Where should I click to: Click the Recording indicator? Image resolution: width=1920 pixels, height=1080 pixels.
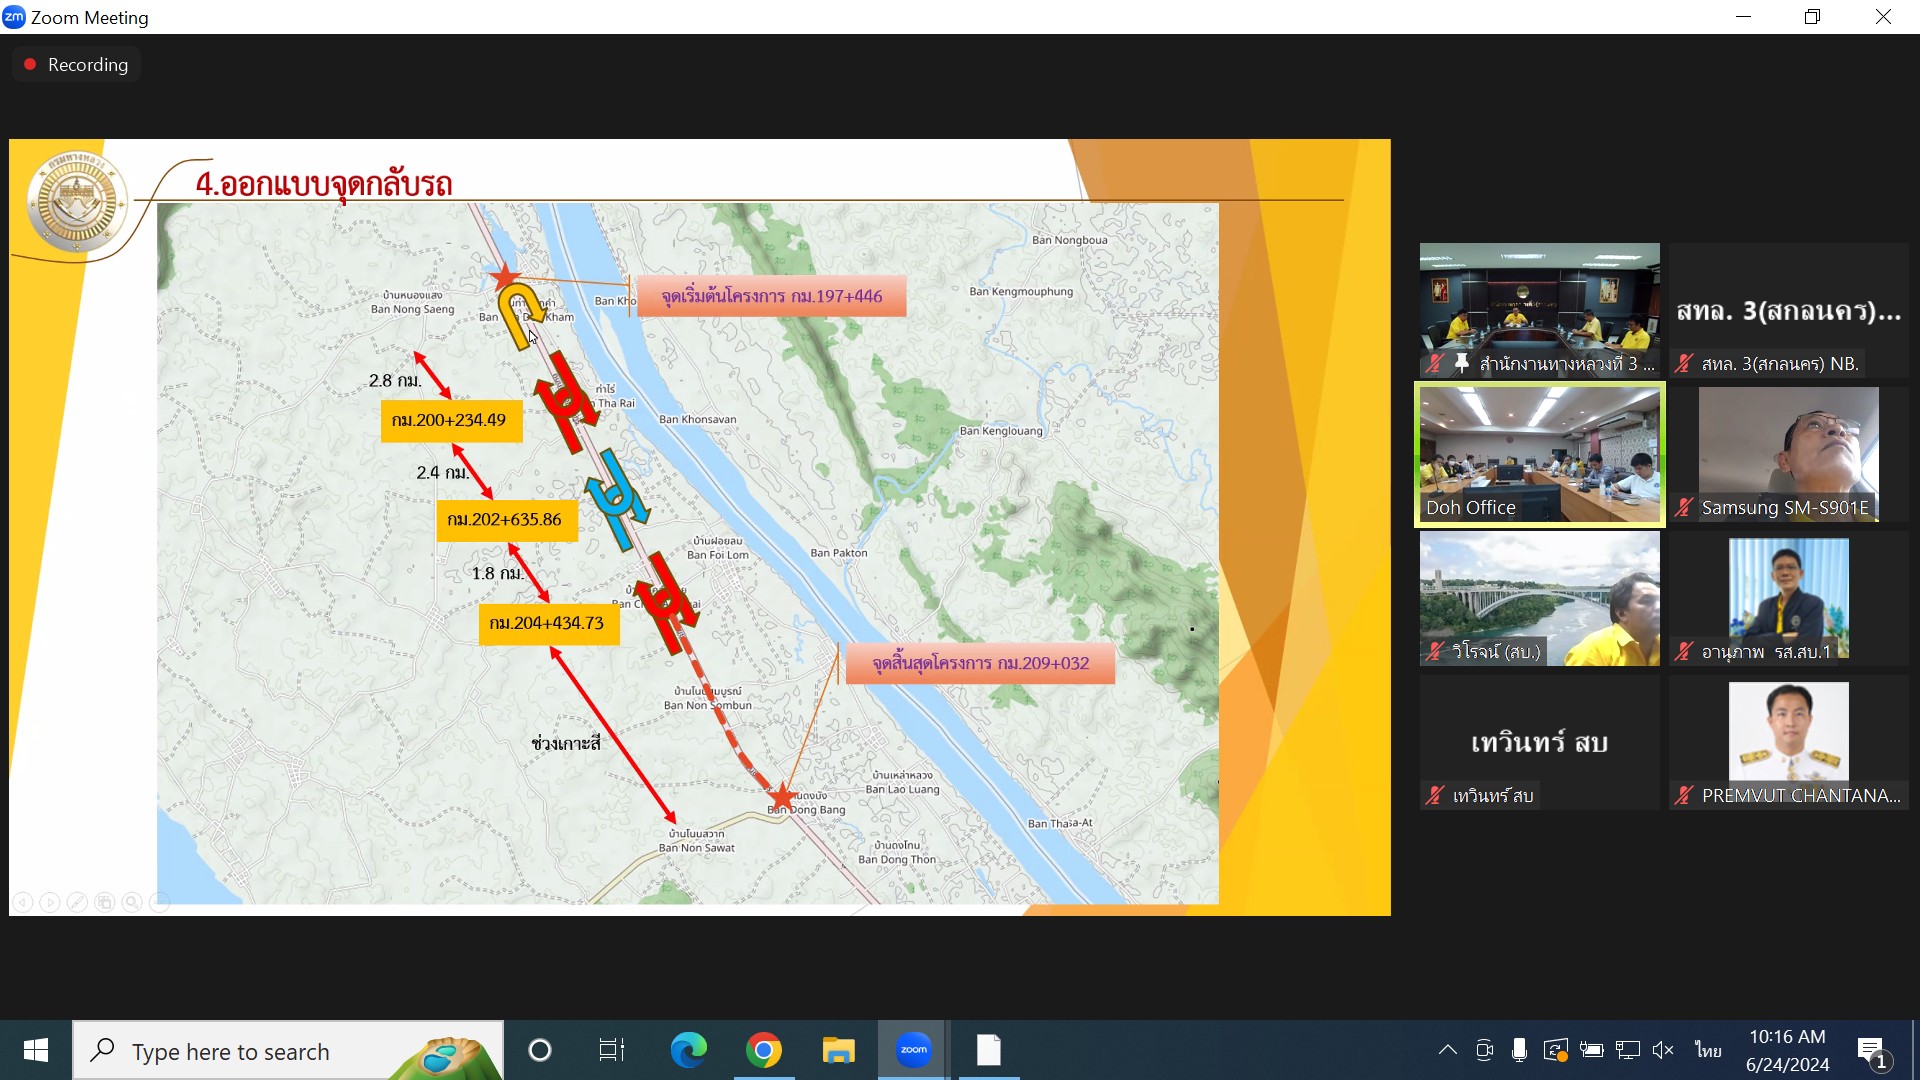tap(76, 64)
